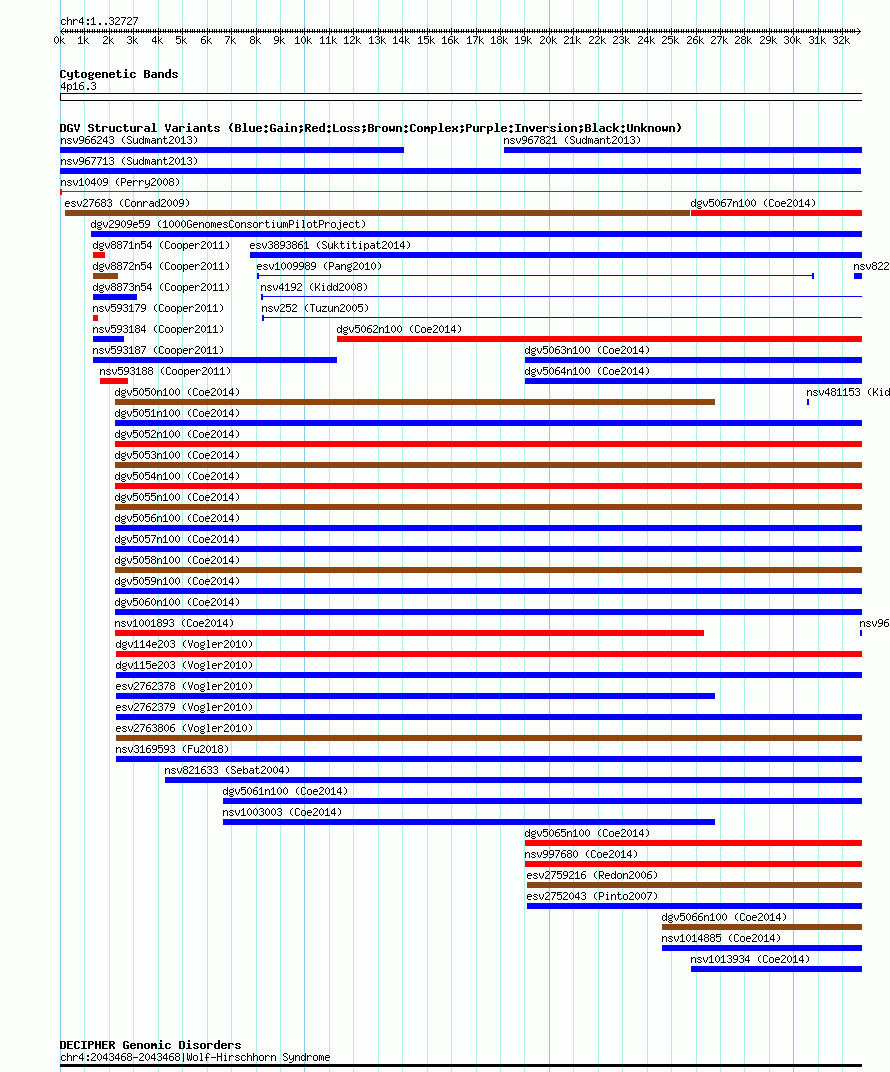
Task: Select nsv997680 (Coe2014) label
Action: (x=581, y=855)
